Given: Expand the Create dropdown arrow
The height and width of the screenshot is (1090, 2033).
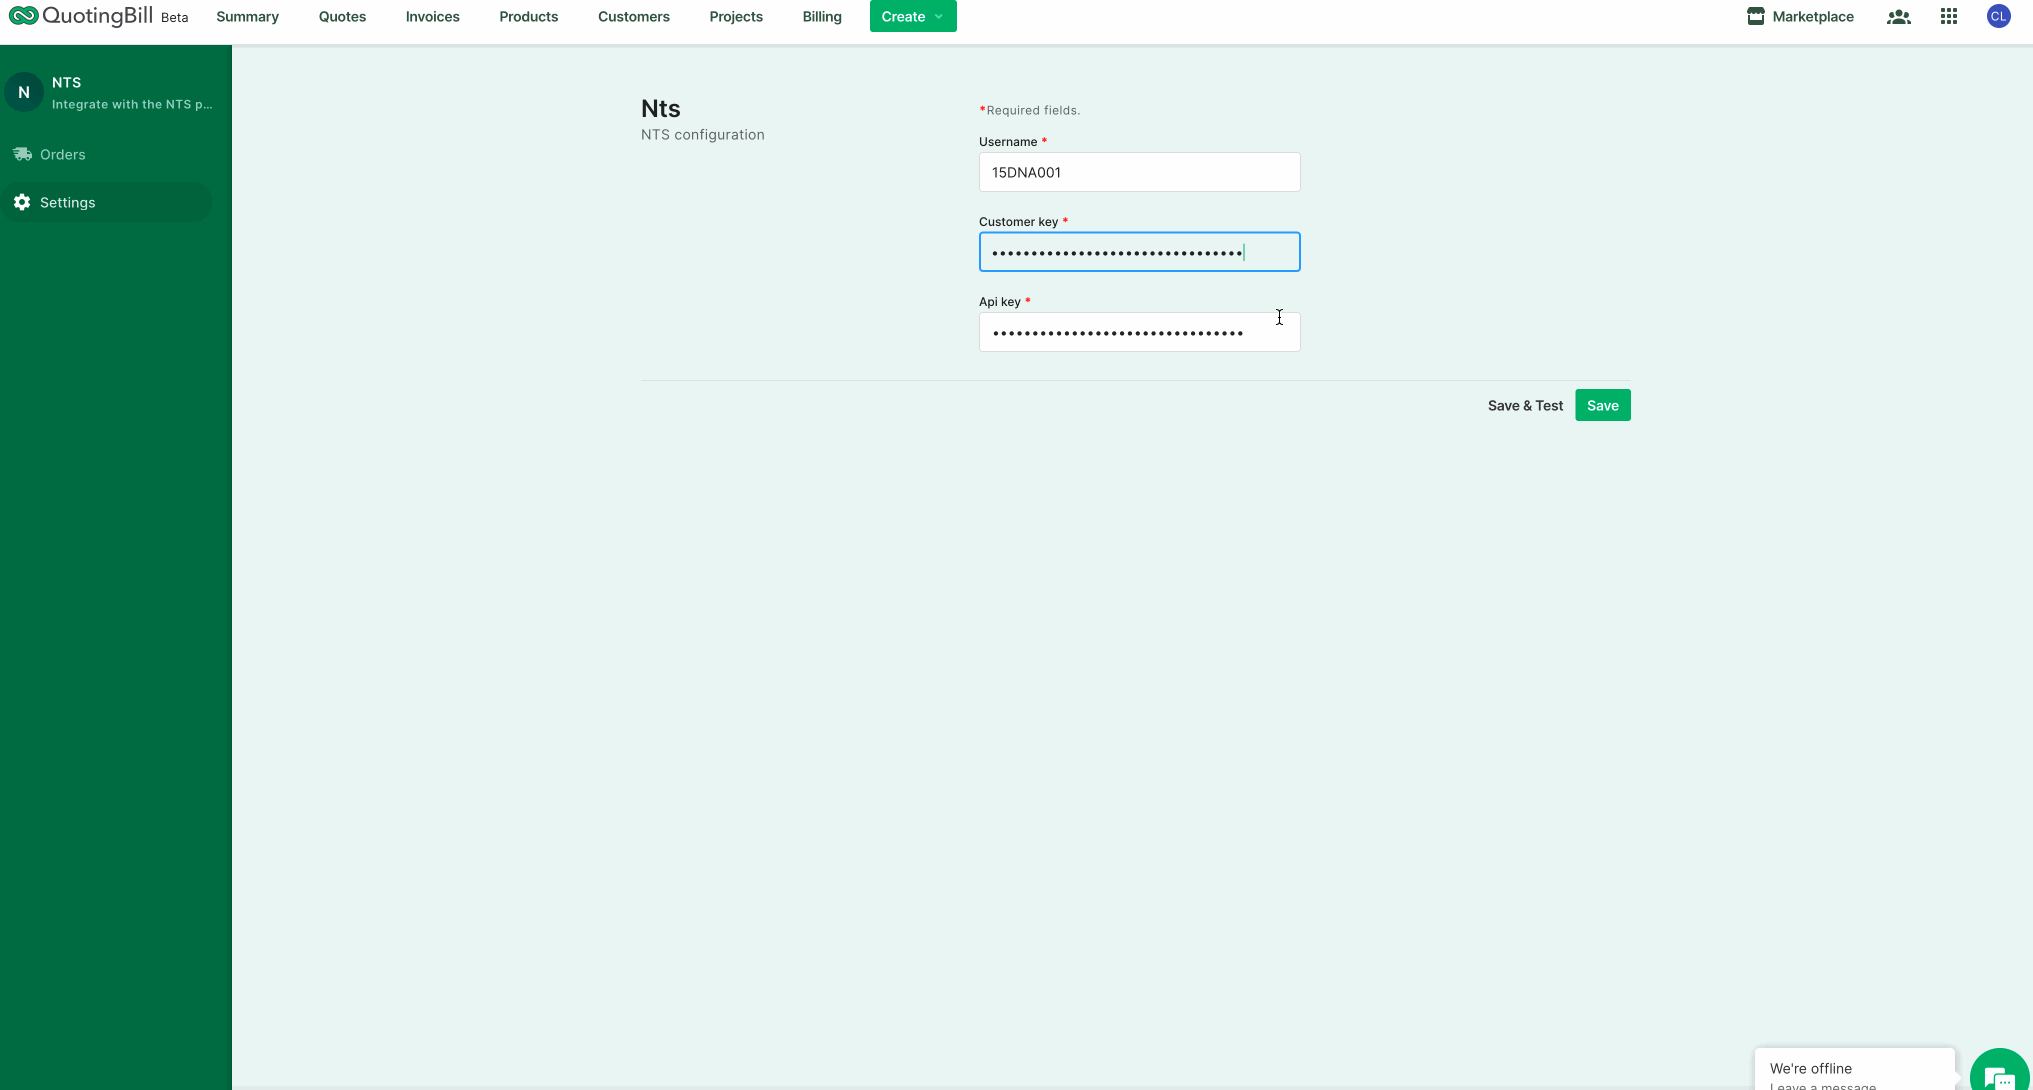Looking at the screenshot, I should [938, 16].
